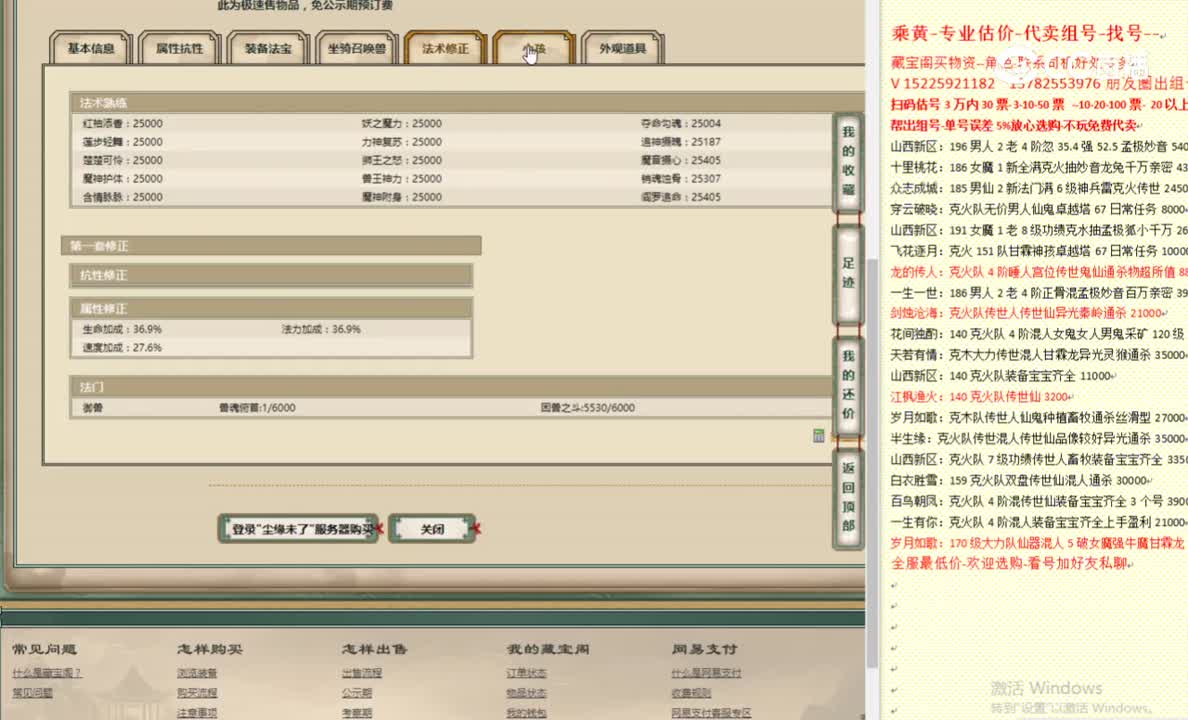Open the 足迹 side button
Viewport: 1188px width, 720px height.
click(849, 273)
